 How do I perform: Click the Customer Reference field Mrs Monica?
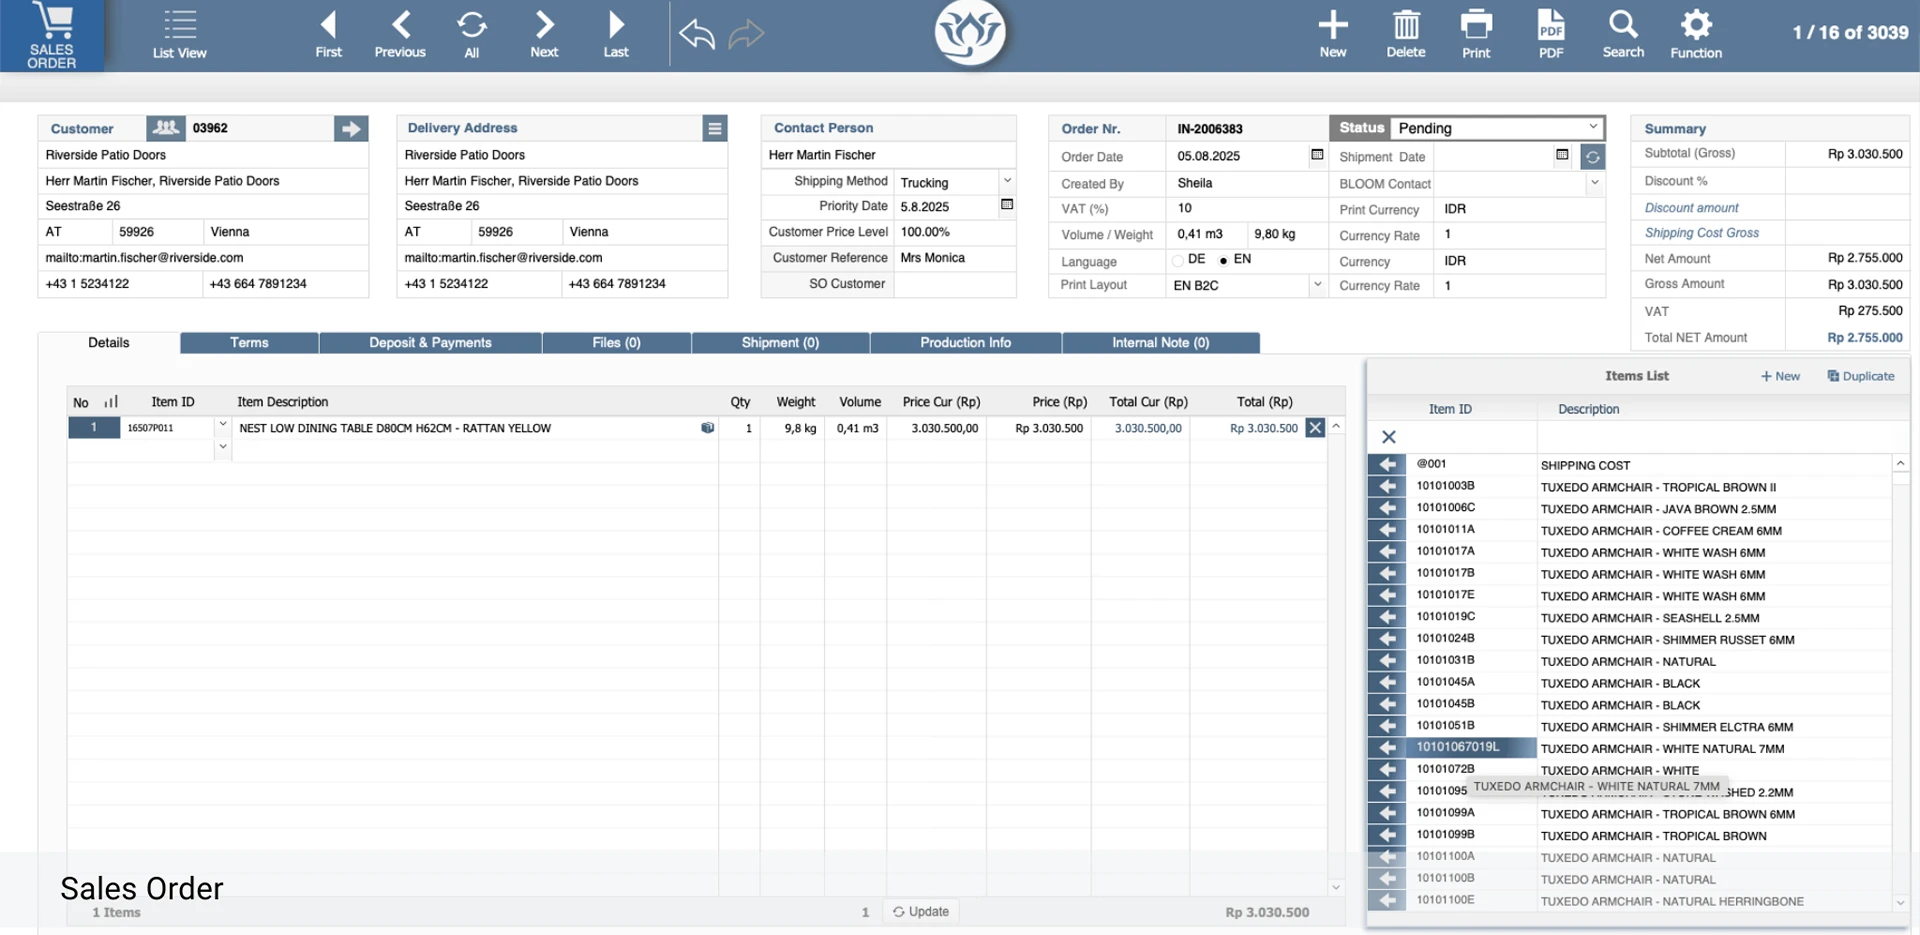click(x=954, y=258)
